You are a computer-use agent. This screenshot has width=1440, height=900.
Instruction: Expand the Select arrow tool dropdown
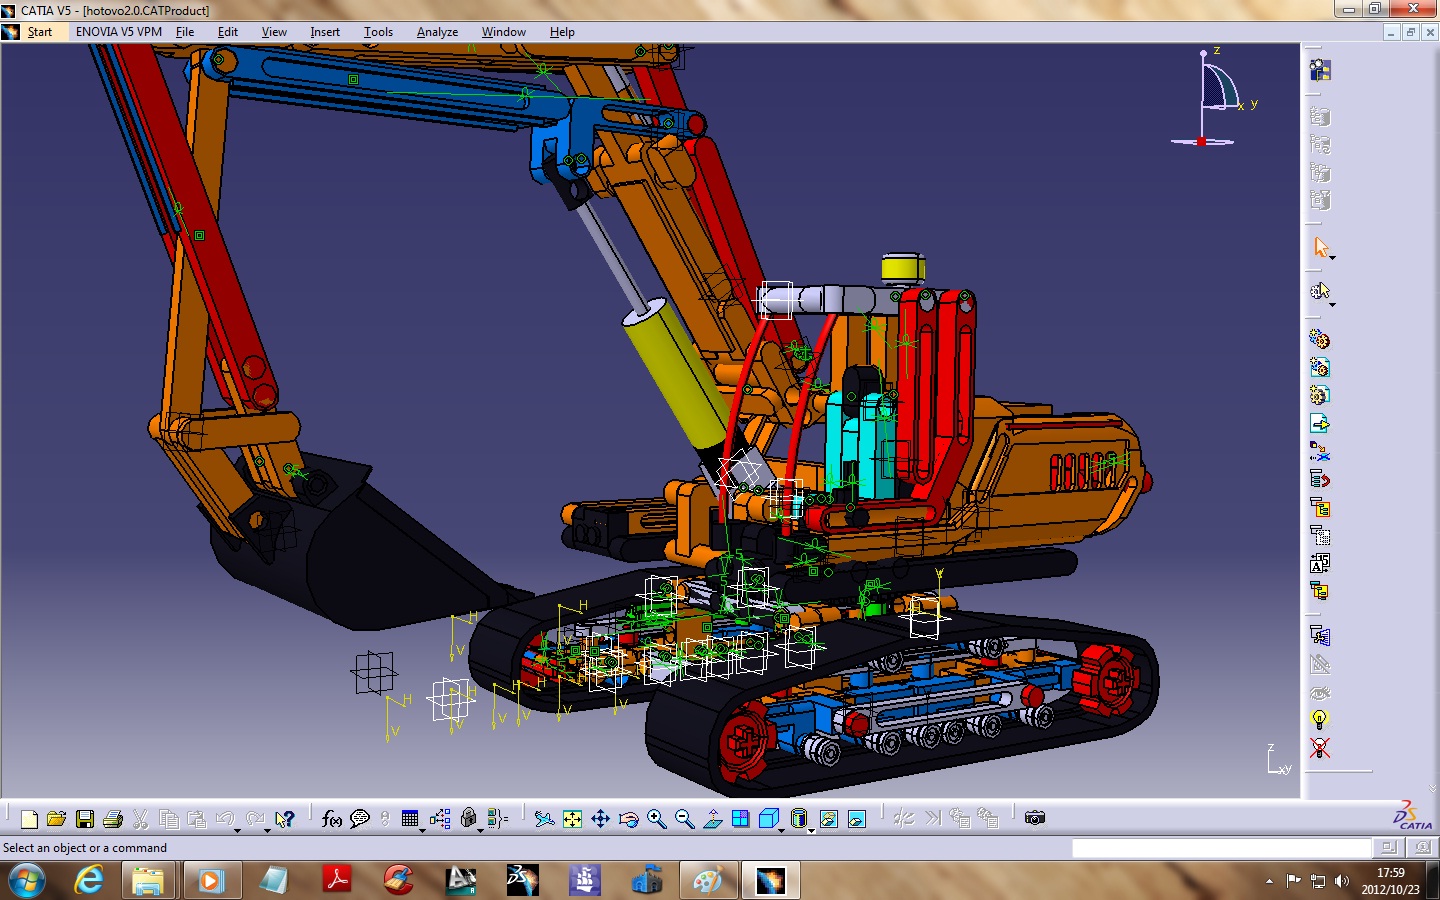[x=1332, y=258]
